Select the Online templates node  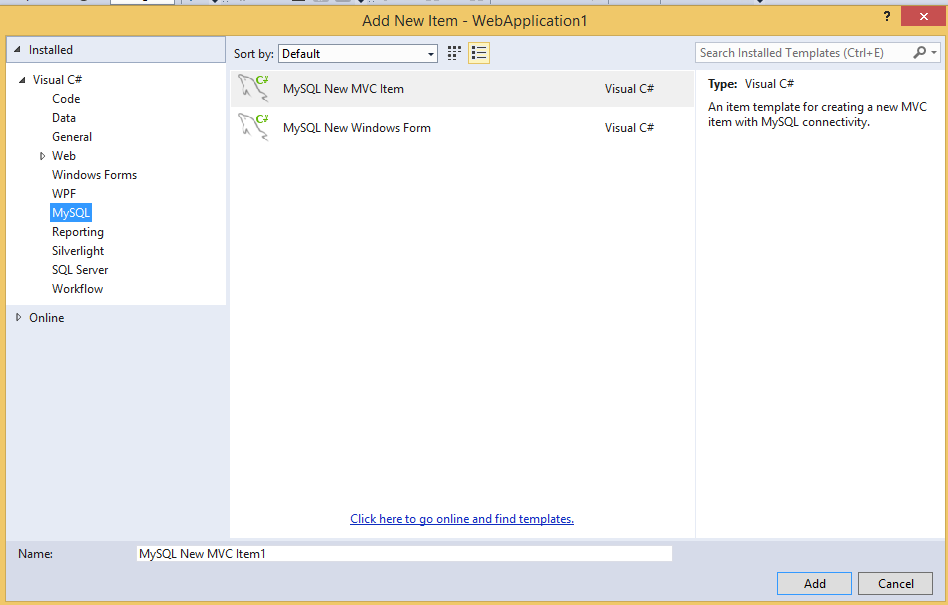tap(47, 317)
